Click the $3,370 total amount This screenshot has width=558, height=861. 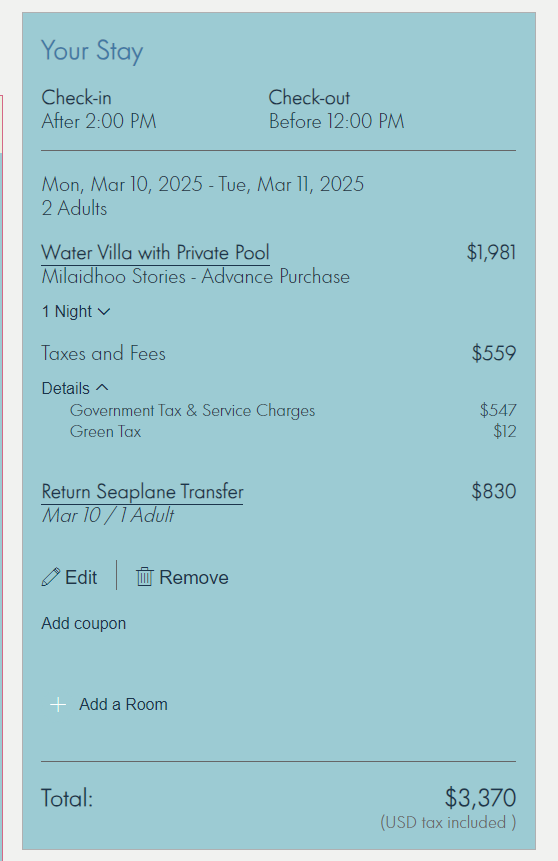click(x=480, y=797)
